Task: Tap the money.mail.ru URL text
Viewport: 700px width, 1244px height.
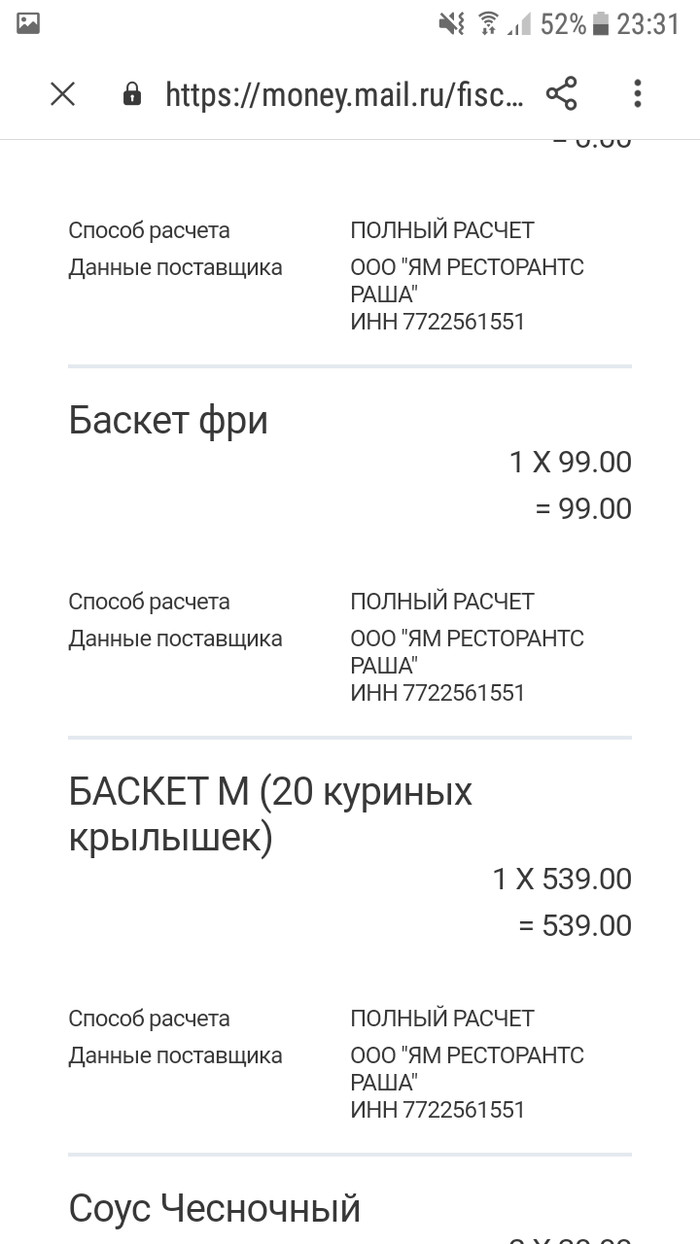Action: [x=344, y=94]
